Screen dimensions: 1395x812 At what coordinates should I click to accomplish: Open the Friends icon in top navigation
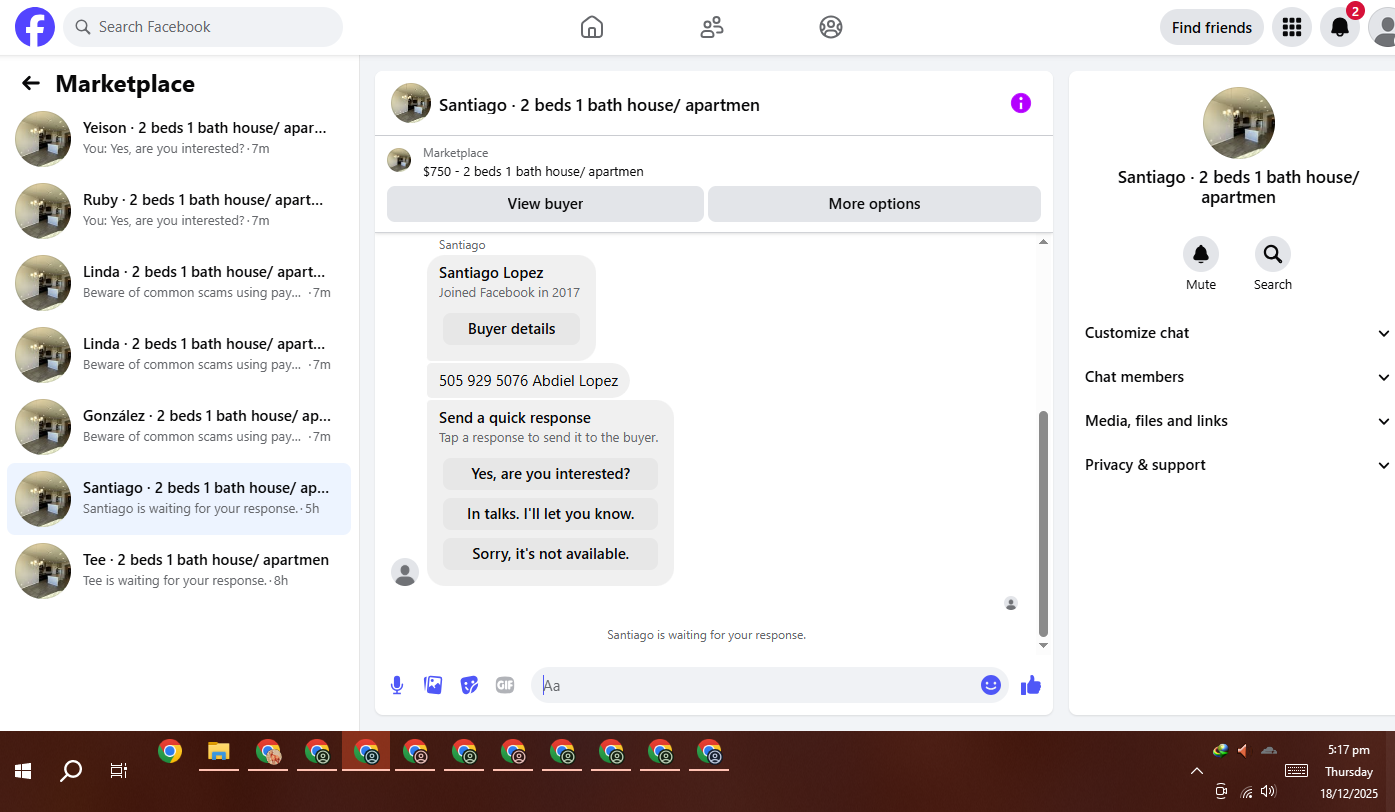click(x=712, y=27)
